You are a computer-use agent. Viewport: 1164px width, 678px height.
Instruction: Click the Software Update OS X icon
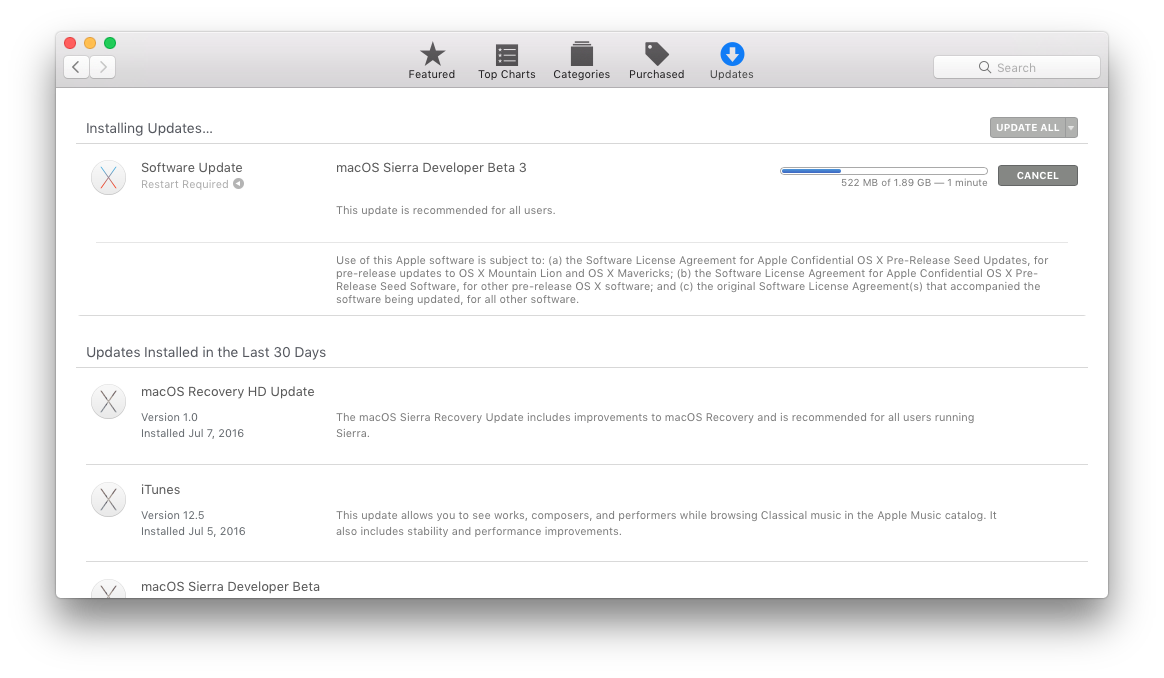click(x=108, y=177)
